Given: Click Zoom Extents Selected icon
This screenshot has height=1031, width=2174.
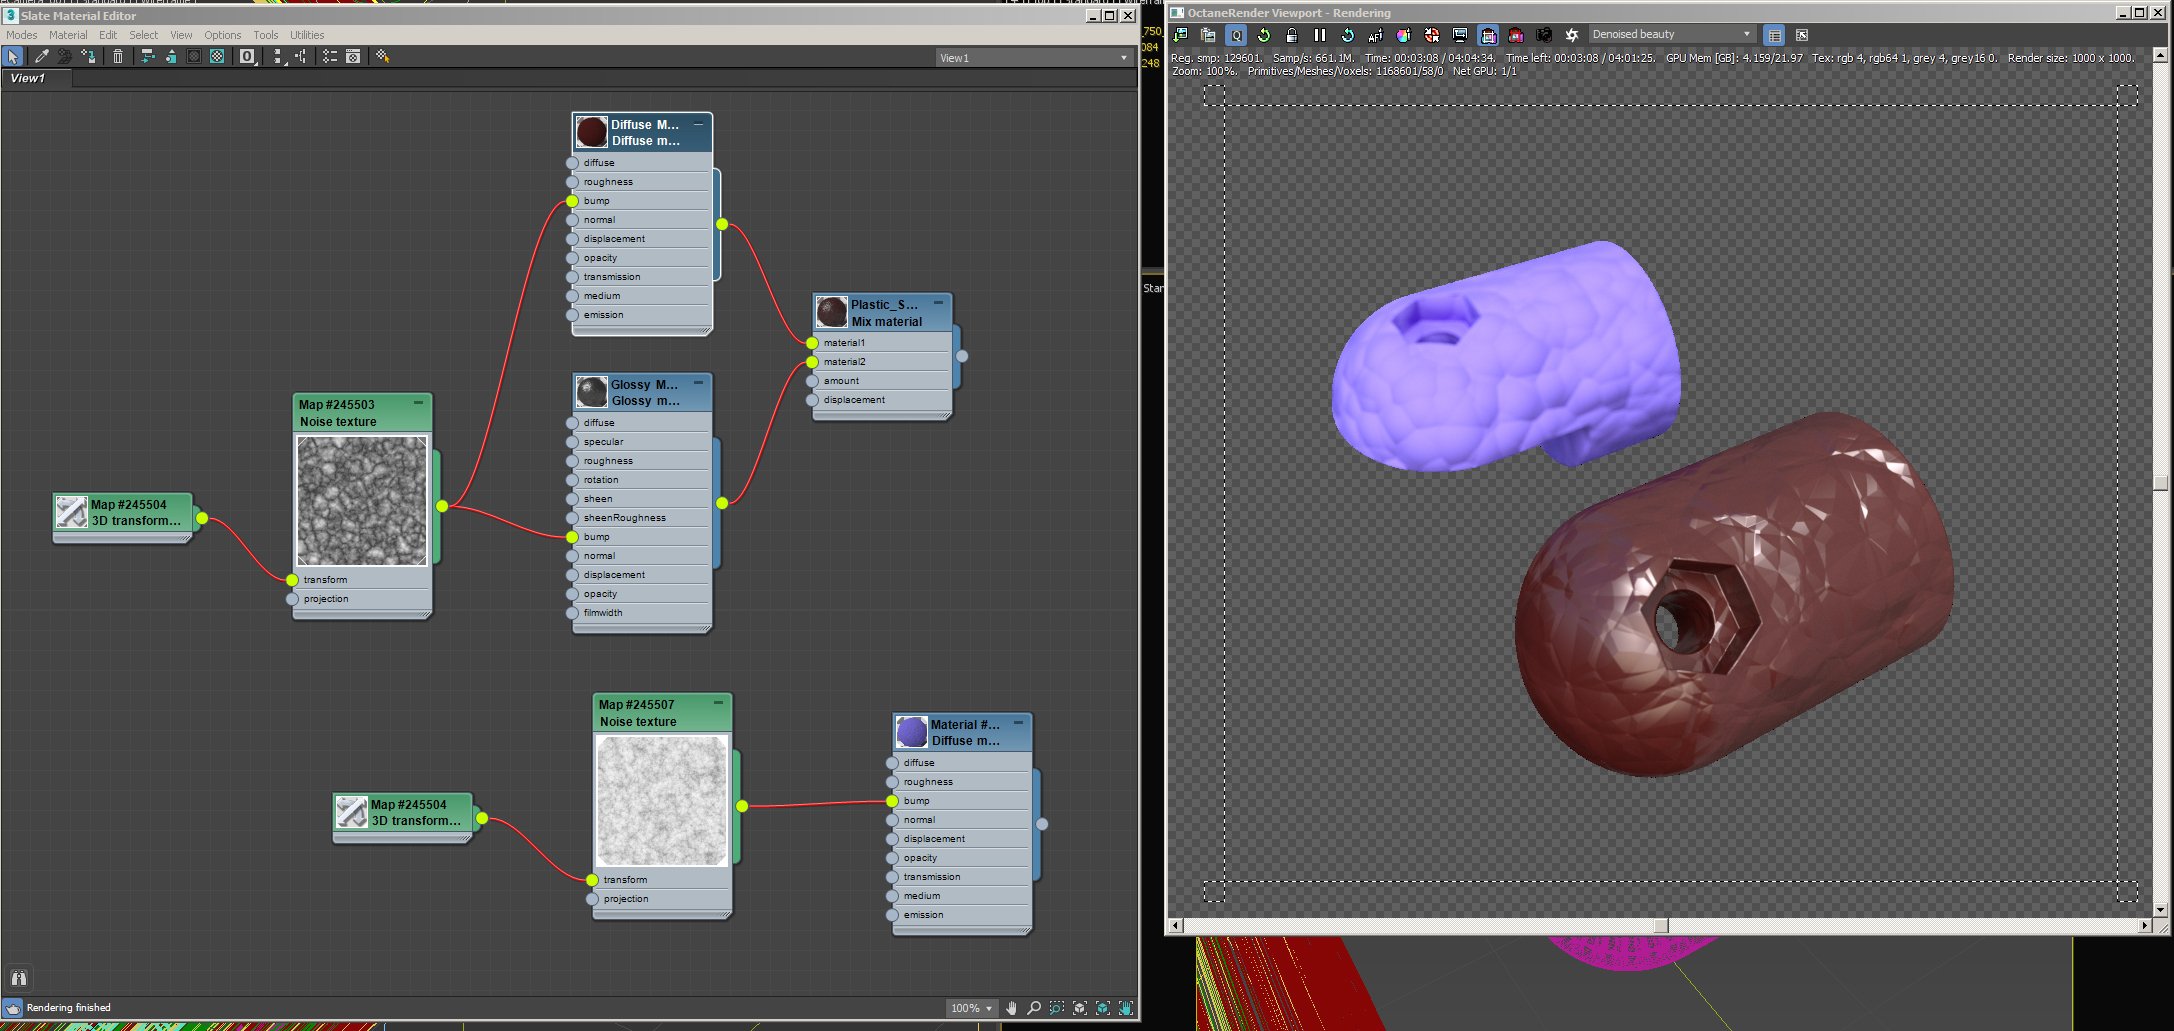Looking at the screenshot, I should coord(1103,1008).
